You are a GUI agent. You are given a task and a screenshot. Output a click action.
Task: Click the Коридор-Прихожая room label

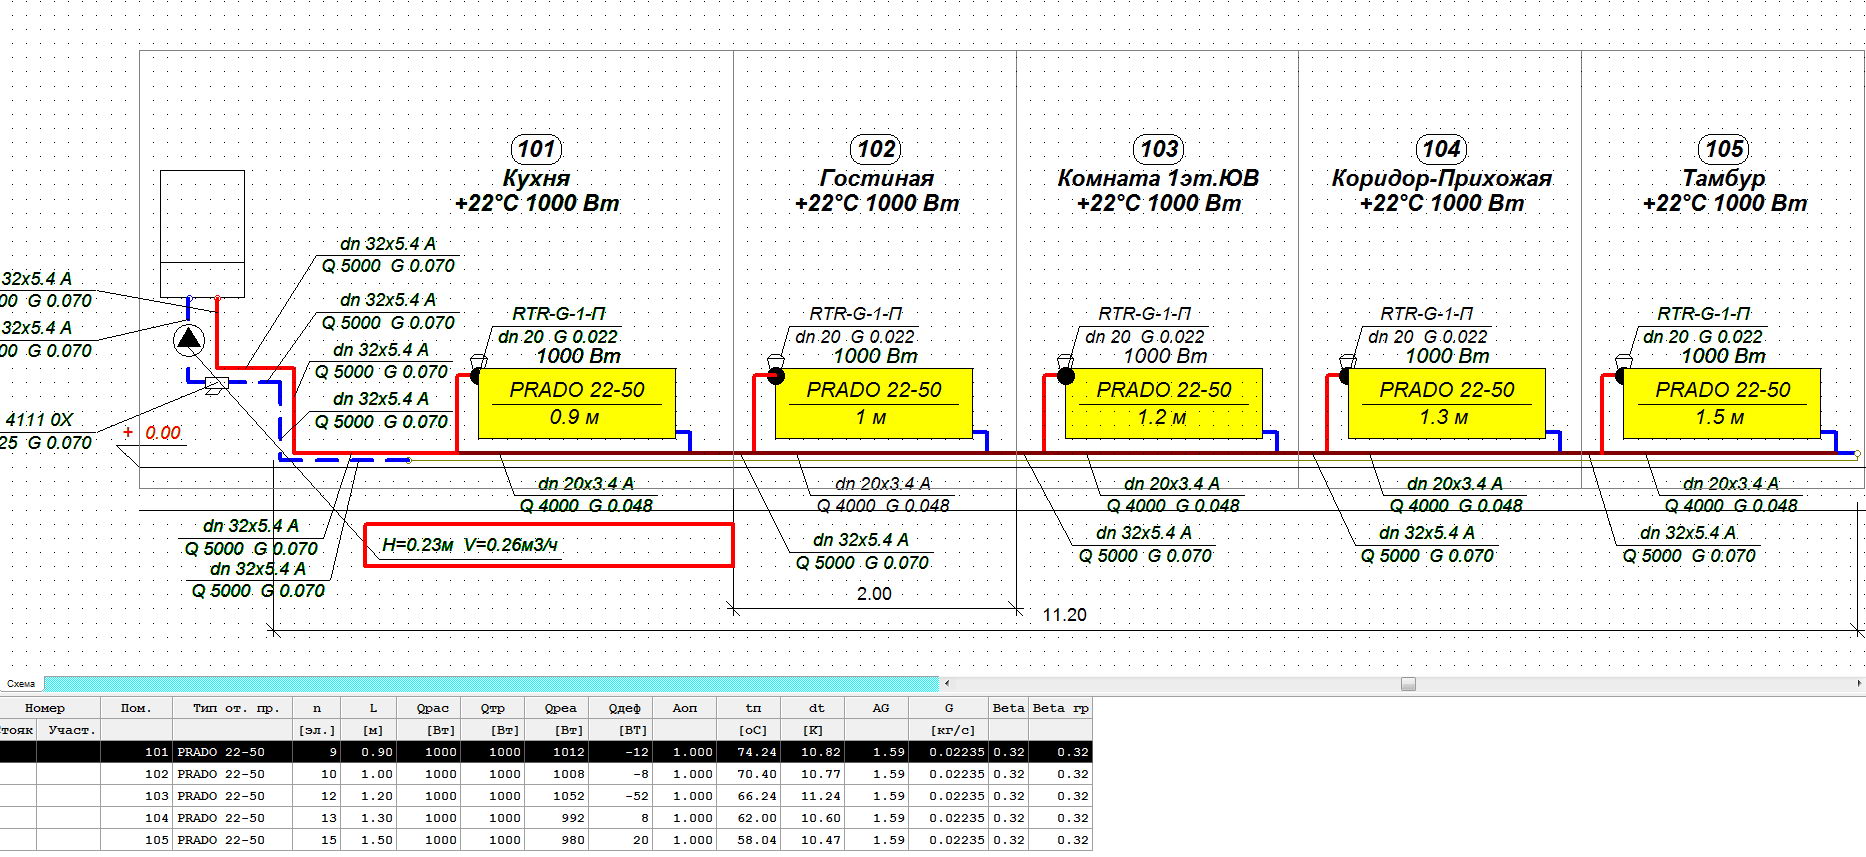(x=1442, y=179)
